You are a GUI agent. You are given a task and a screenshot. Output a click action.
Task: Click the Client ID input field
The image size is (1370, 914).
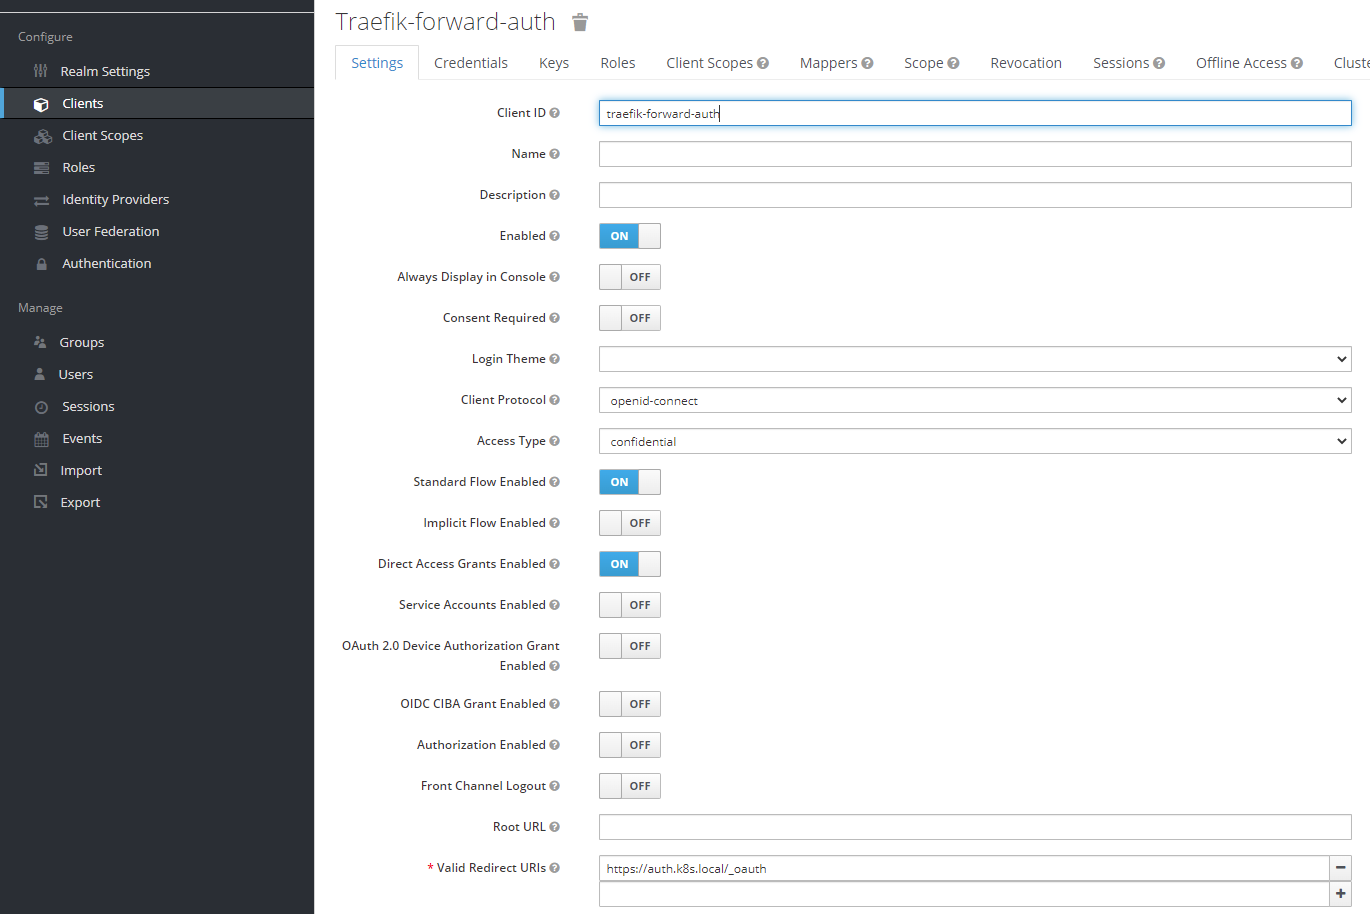975,113
